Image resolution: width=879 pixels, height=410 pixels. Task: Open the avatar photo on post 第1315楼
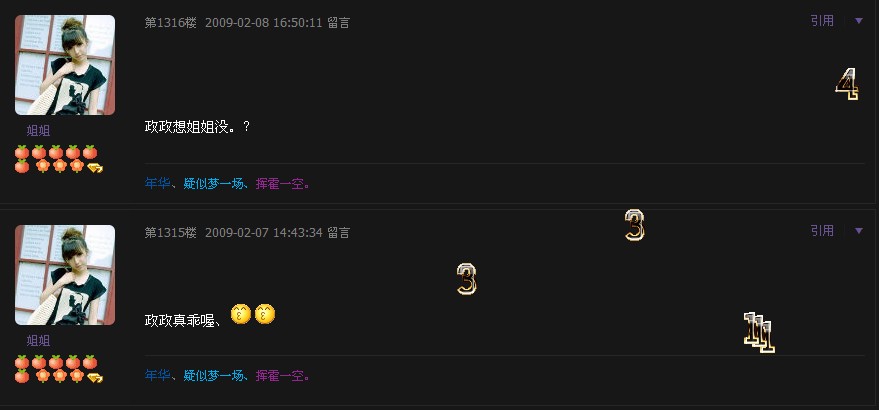[x=65, y=275]
